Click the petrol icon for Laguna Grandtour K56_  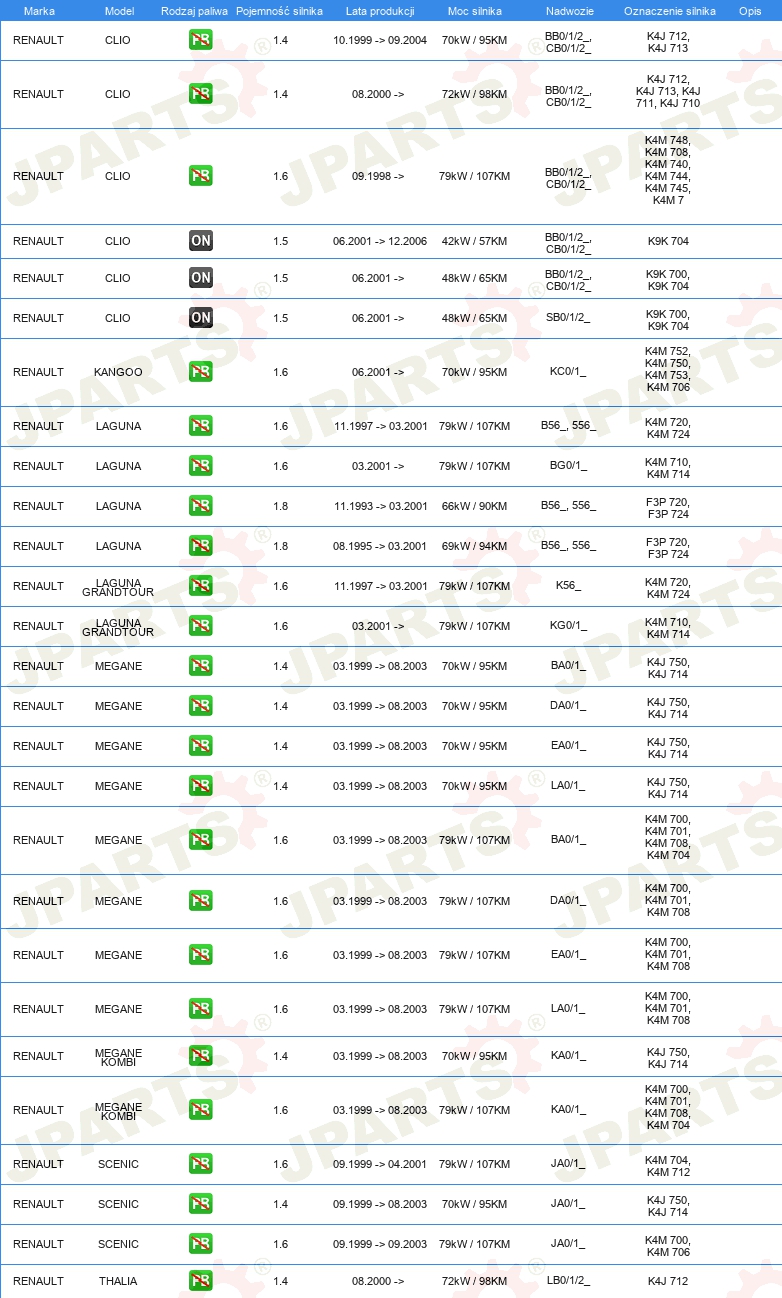201,586
